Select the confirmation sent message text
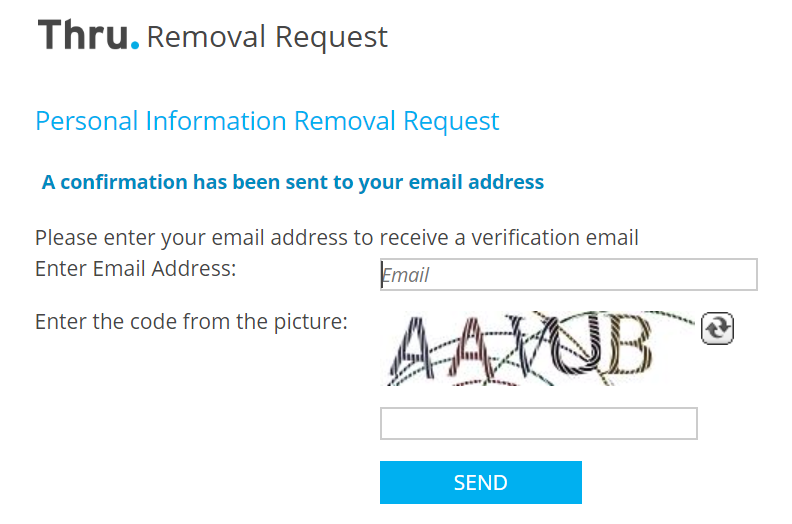Screen dimensions: 792x524 292,182
